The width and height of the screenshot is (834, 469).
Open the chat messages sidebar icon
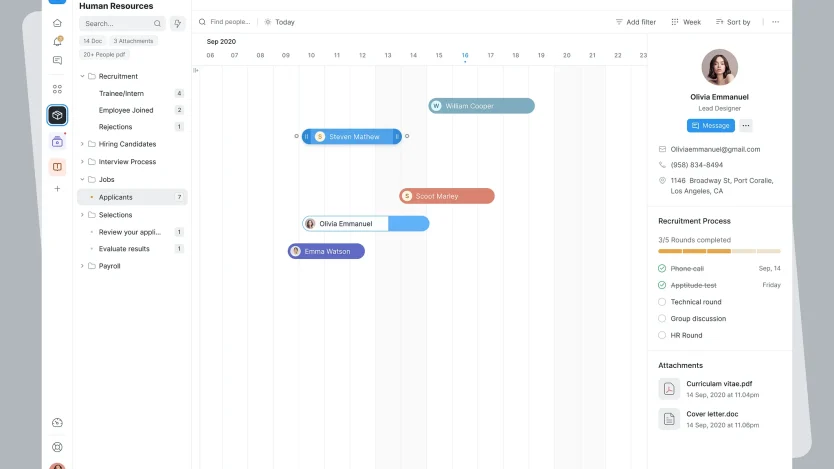[x=57, y=61]
